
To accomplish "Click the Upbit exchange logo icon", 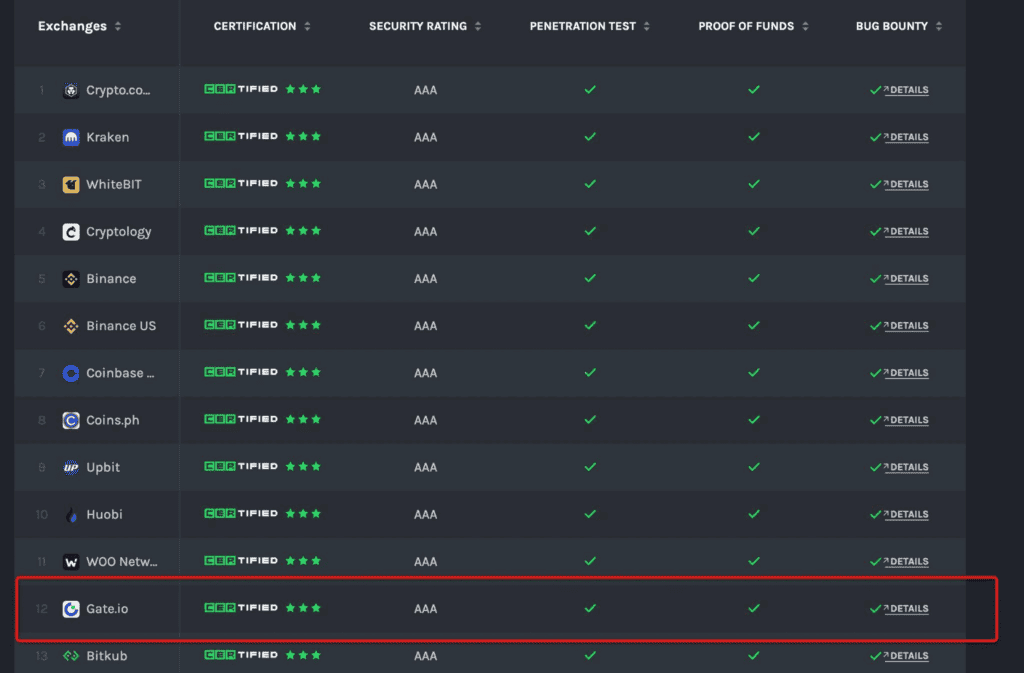I will point(71,467).
